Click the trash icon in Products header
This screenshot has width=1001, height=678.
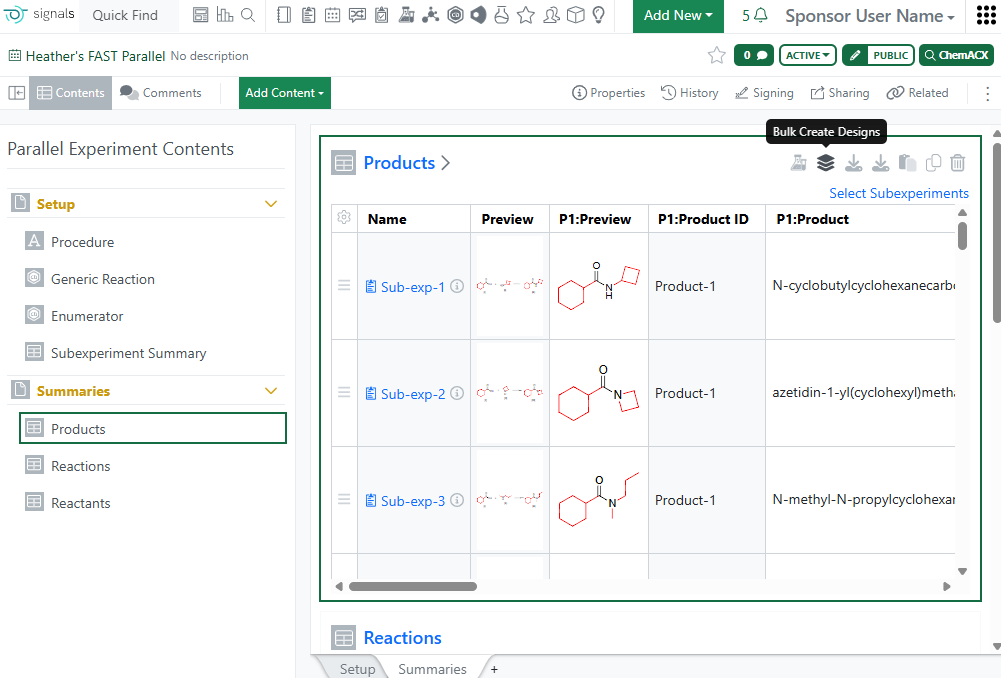(958, 163)
